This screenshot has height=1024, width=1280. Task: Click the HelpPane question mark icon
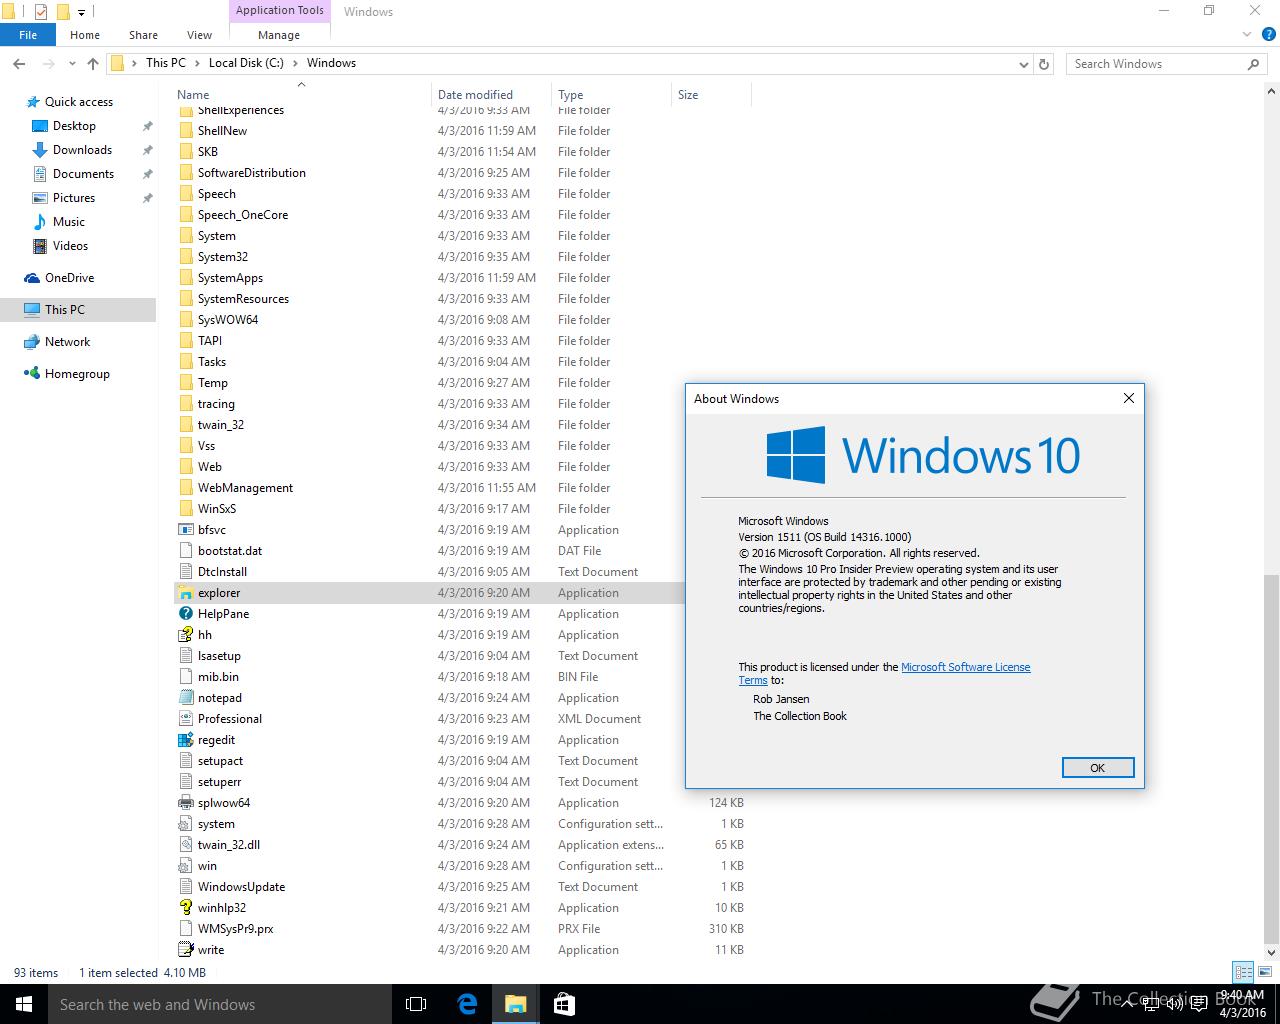[185, 614]
